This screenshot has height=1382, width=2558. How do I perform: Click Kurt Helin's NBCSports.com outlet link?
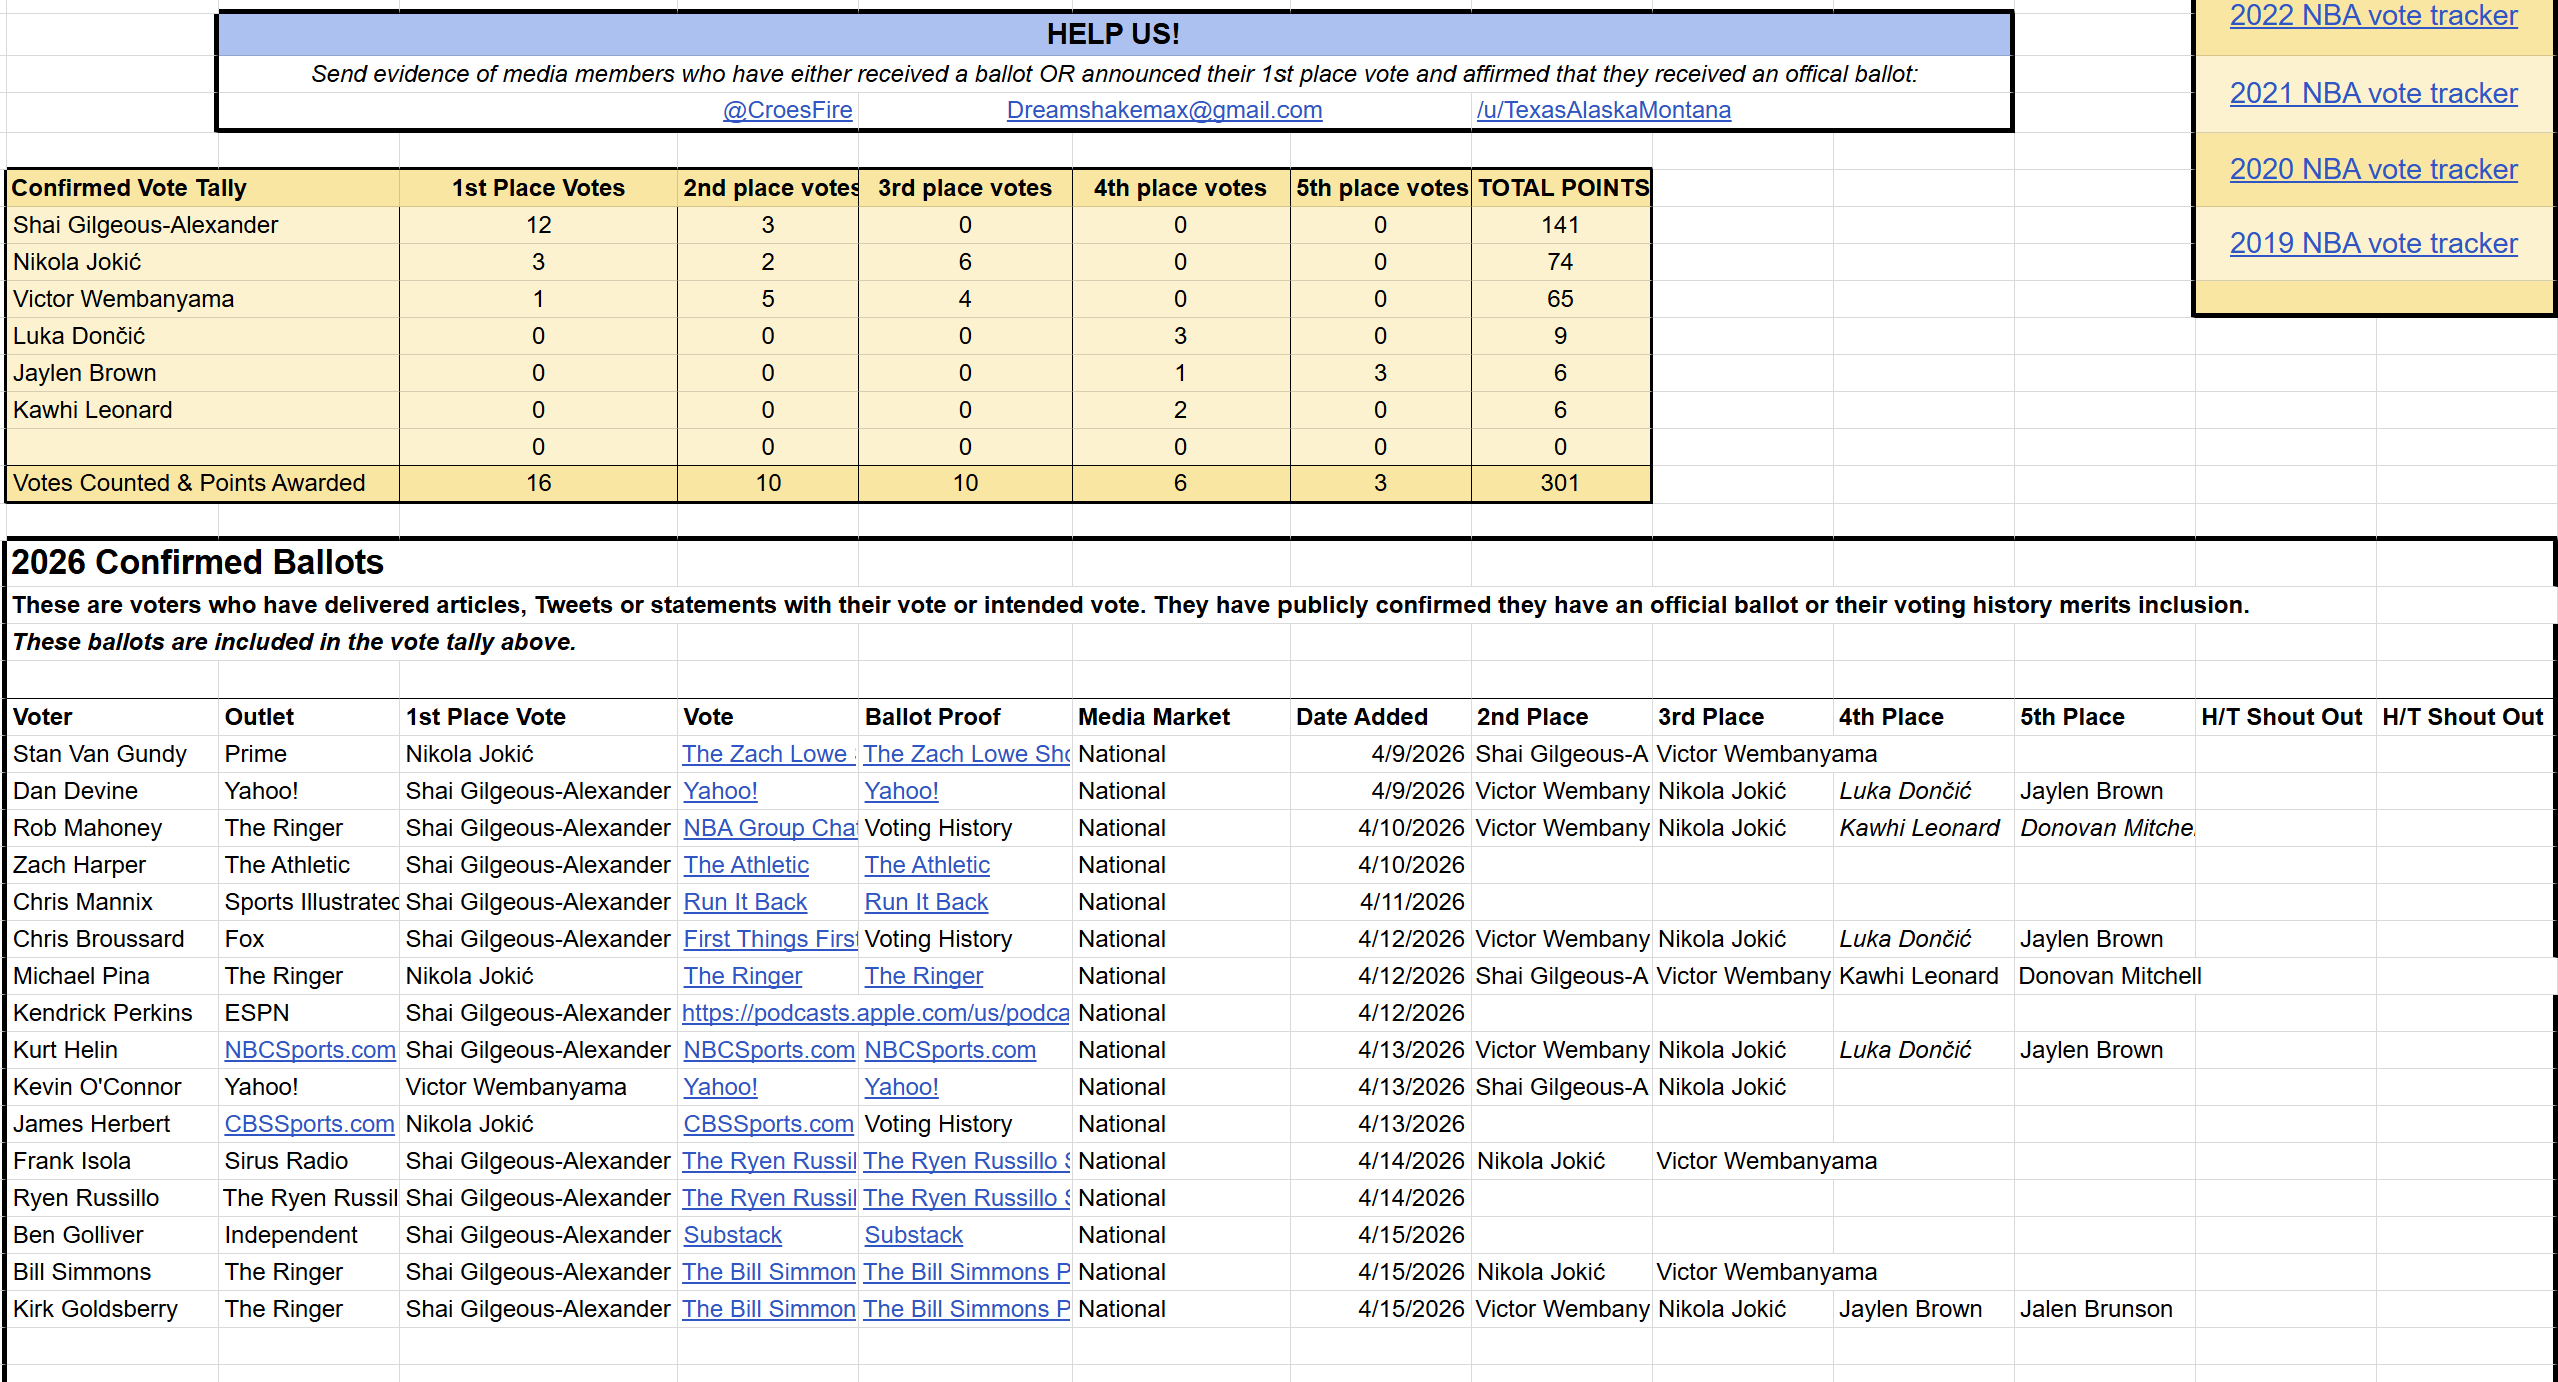click(x=309, y=1050)
